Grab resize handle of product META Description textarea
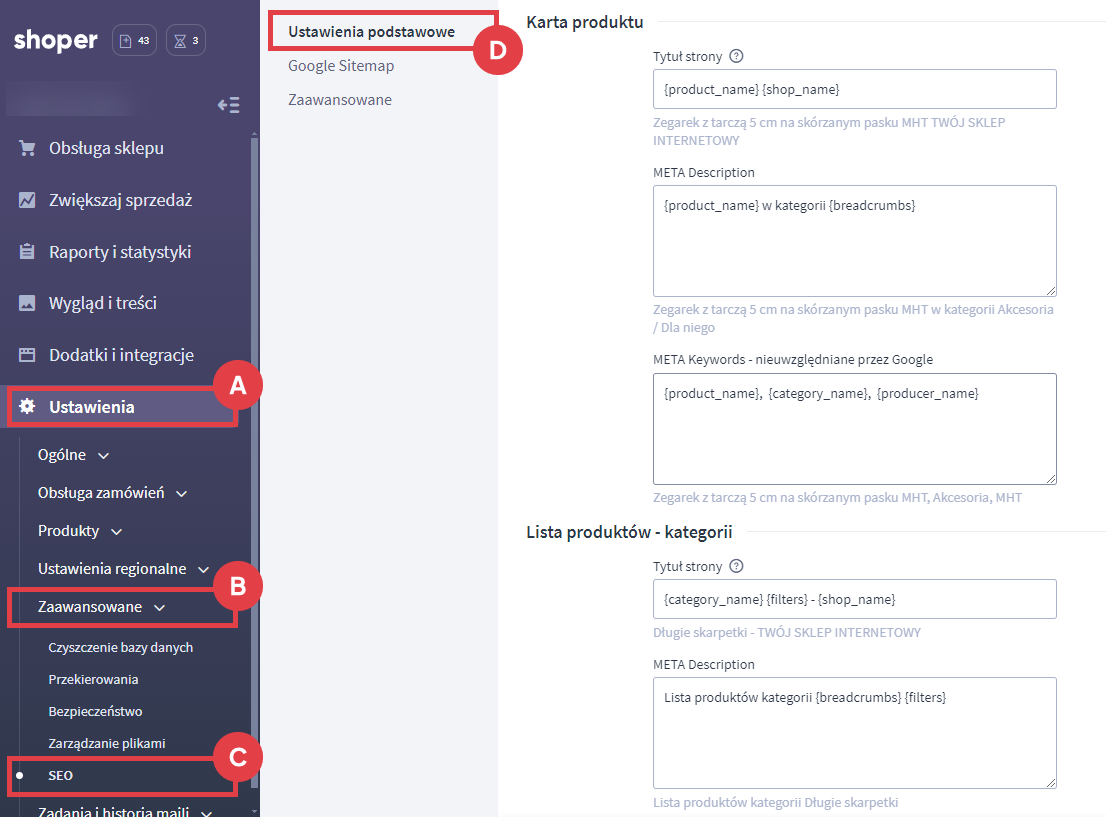This screenshot has height=817, width=1106. [x=1050, y=291]
